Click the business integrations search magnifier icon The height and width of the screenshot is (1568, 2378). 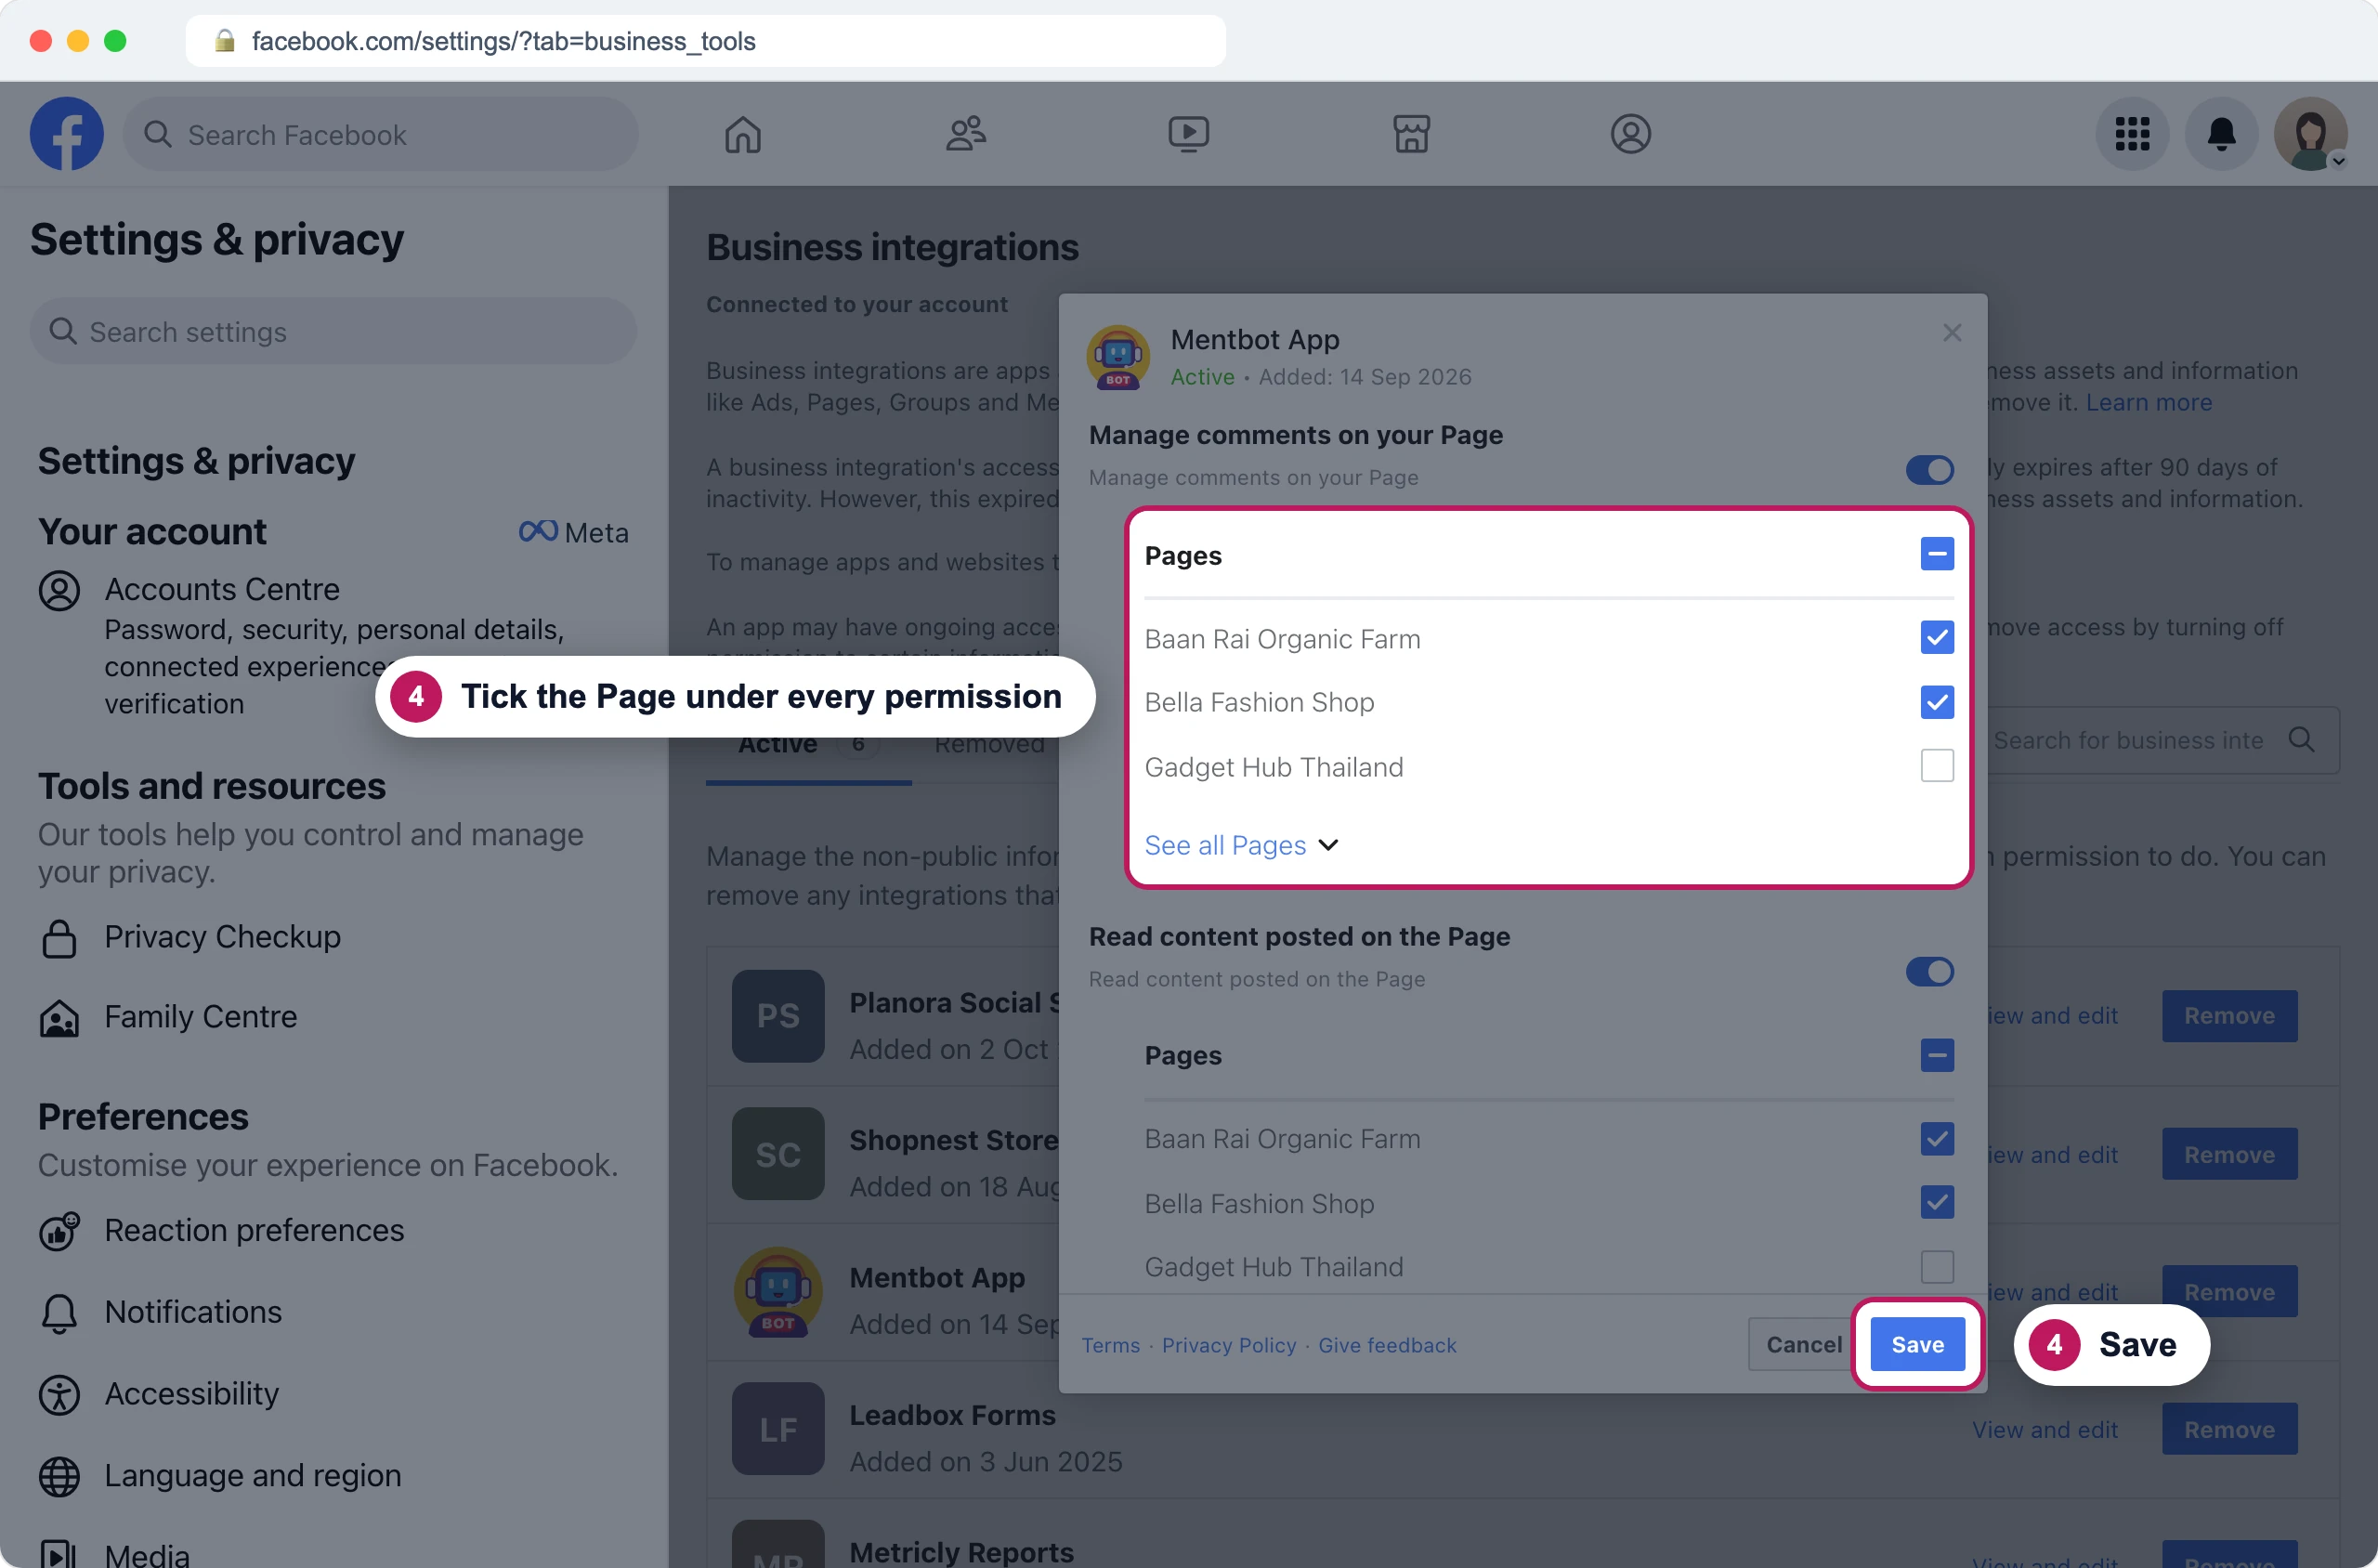pos(2301,740)
